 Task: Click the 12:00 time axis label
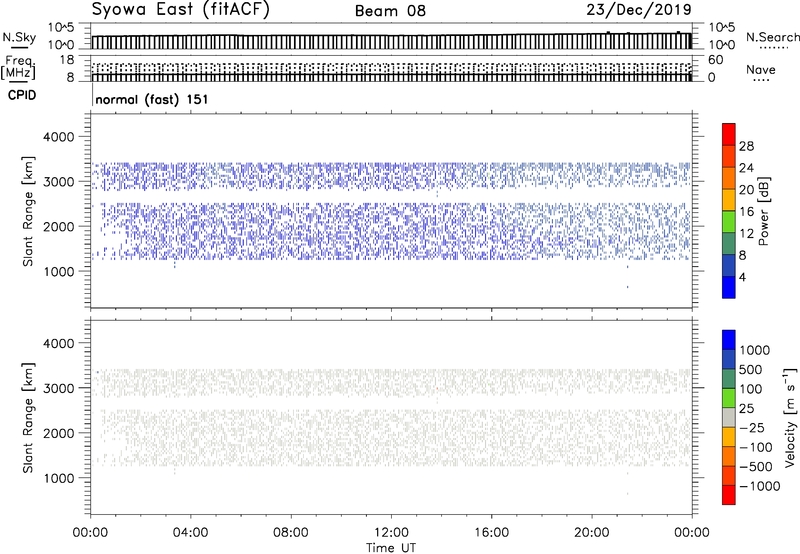click(x=391, y=533)
